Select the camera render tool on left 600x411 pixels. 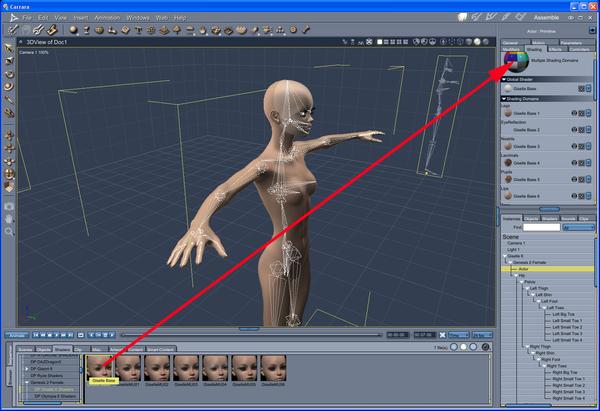pos(9,207)
